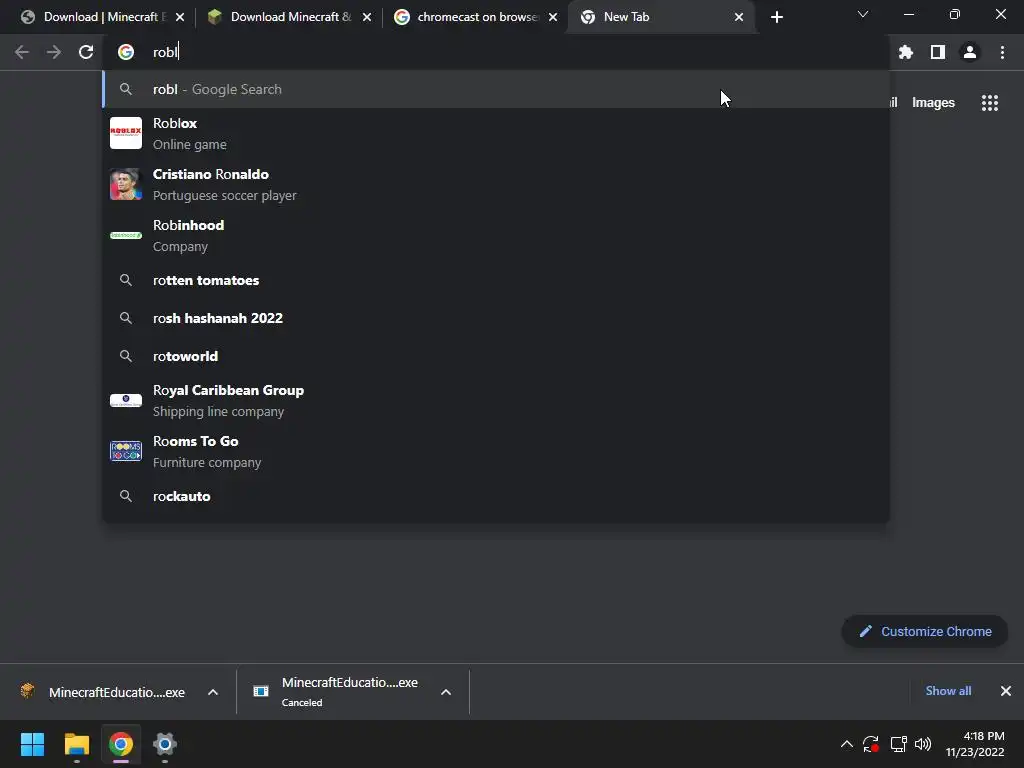Open the Settings gear on taskbar

[x=165, y=744]
